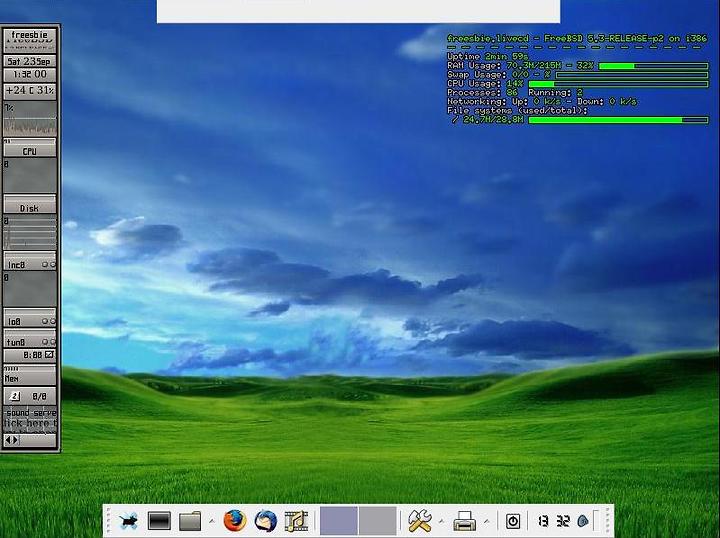Click the right drag handle of the panel
The height and width of the screenshot is (538, 720).
click(609, 521)
